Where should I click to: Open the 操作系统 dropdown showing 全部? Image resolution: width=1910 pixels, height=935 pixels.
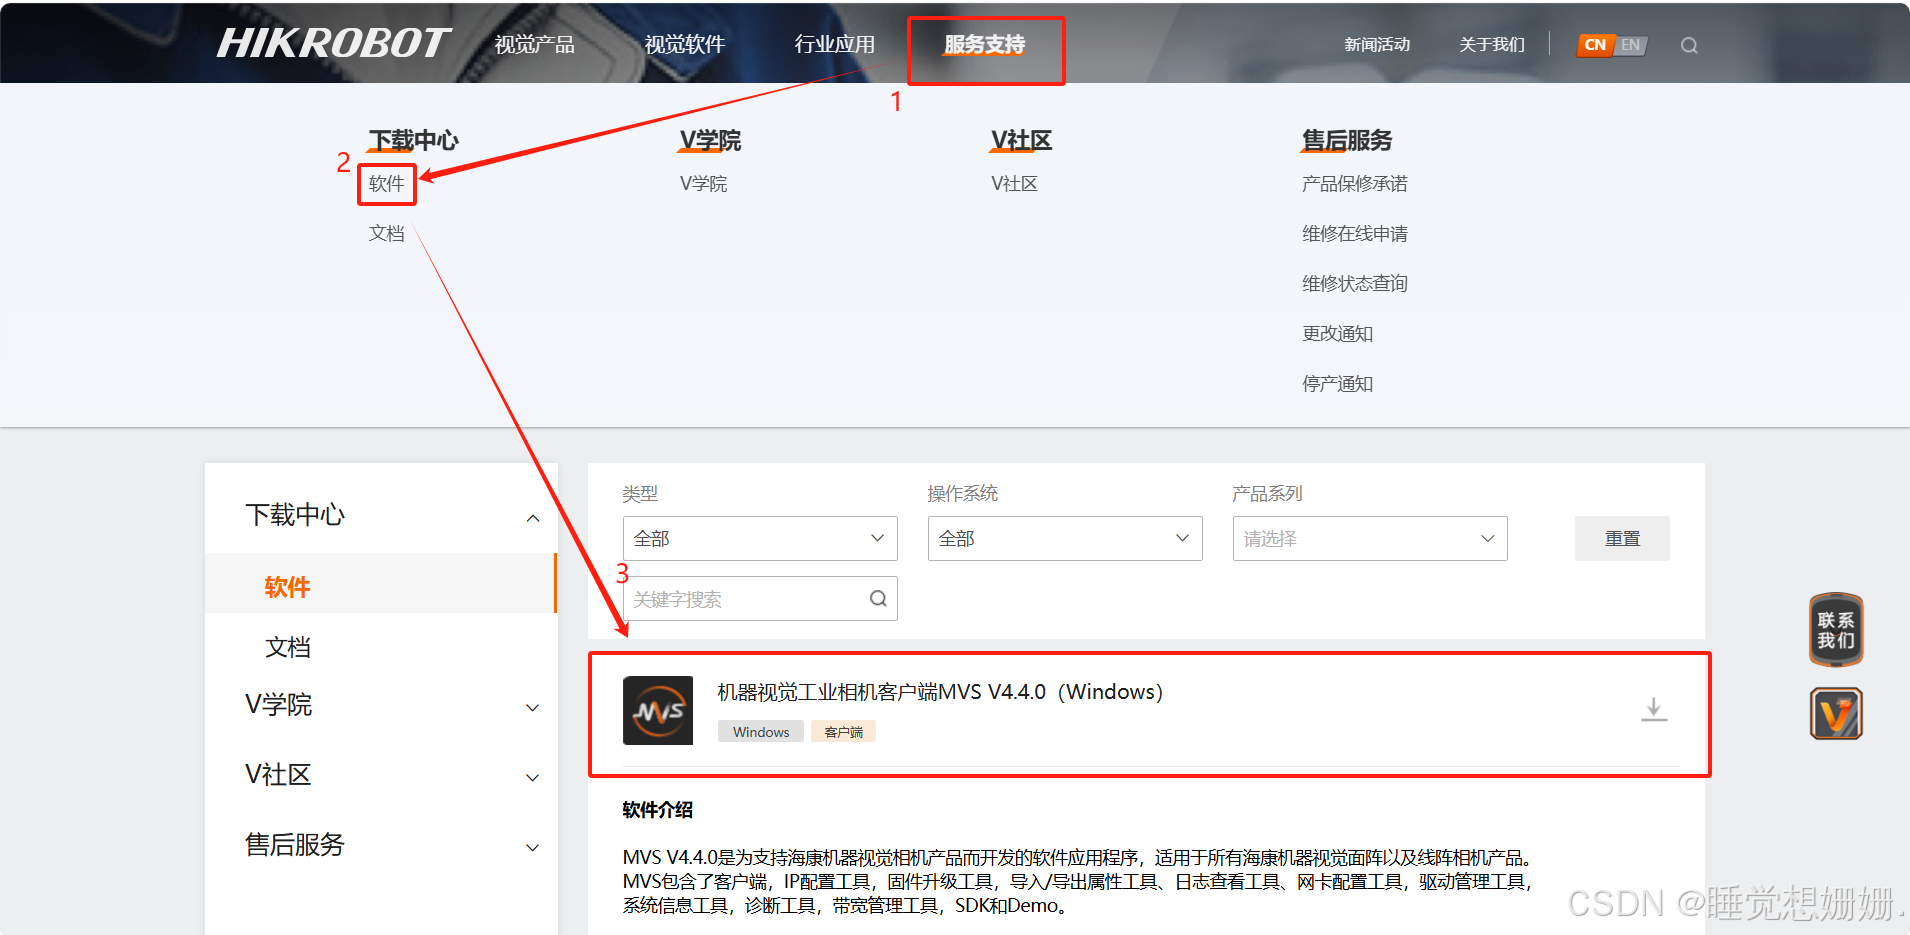pyautogui.click(x=1065, y=538)
